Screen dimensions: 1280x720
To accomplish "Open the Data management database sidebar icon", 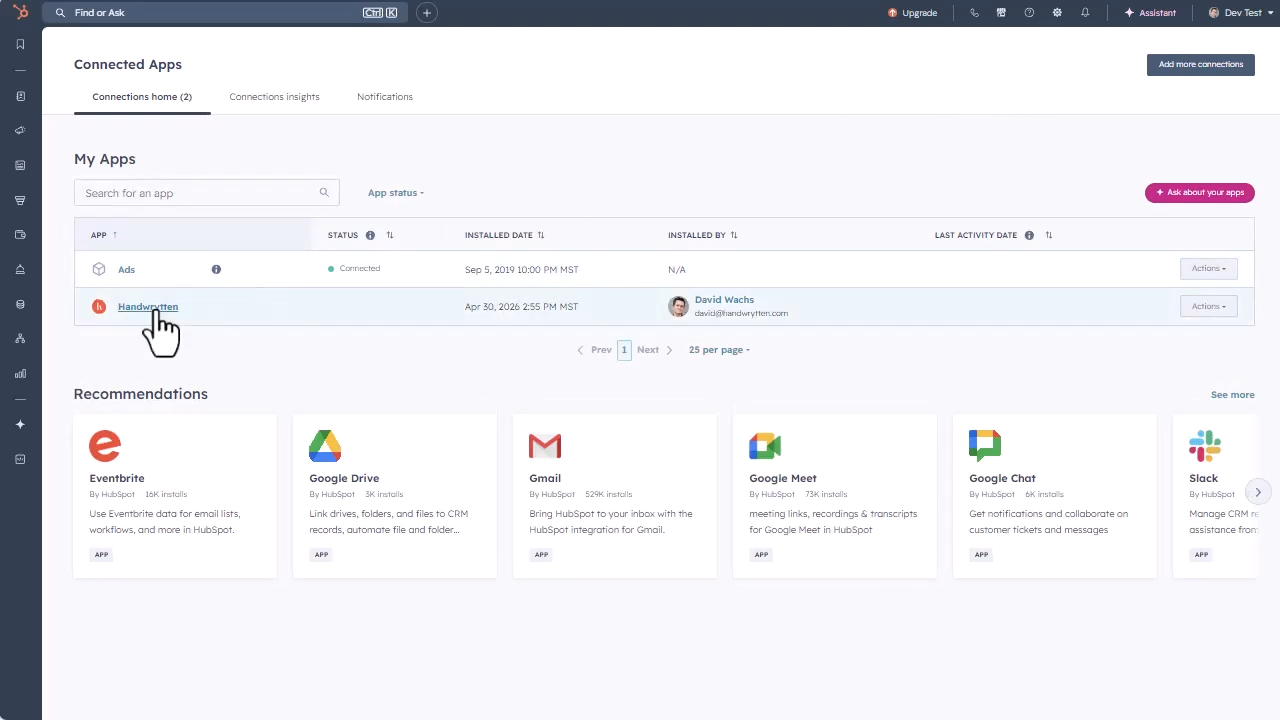I will pos(20,304).
